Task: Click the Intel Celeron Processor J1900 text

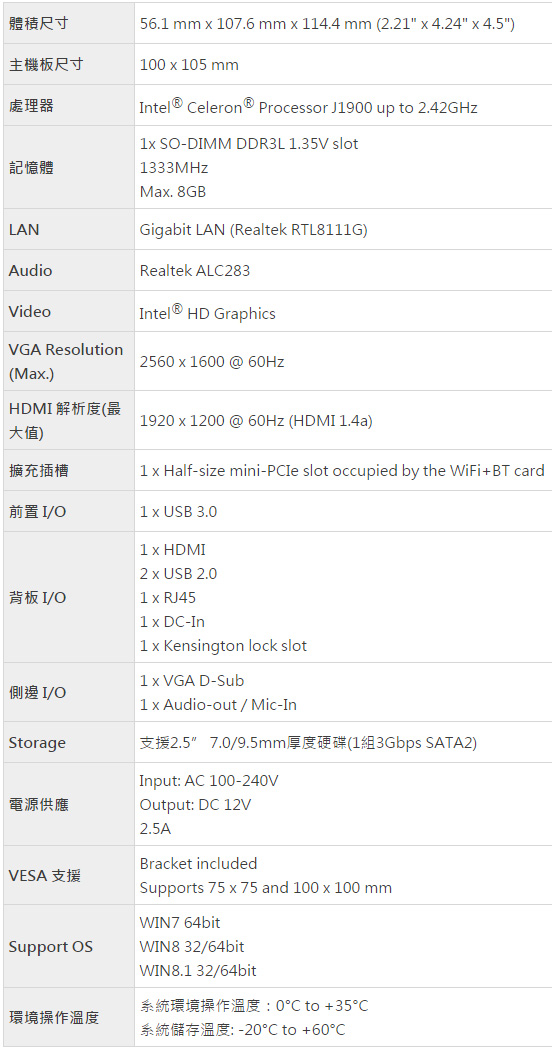Action: click(308, 106)
